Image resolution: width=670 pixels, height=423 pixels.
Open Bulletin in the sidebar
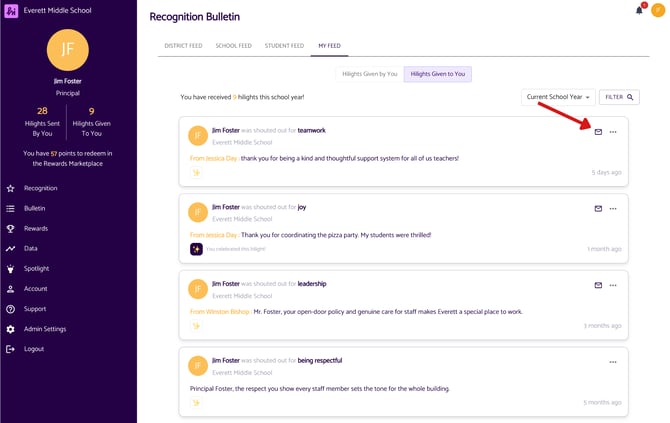(x=35, y=209)
